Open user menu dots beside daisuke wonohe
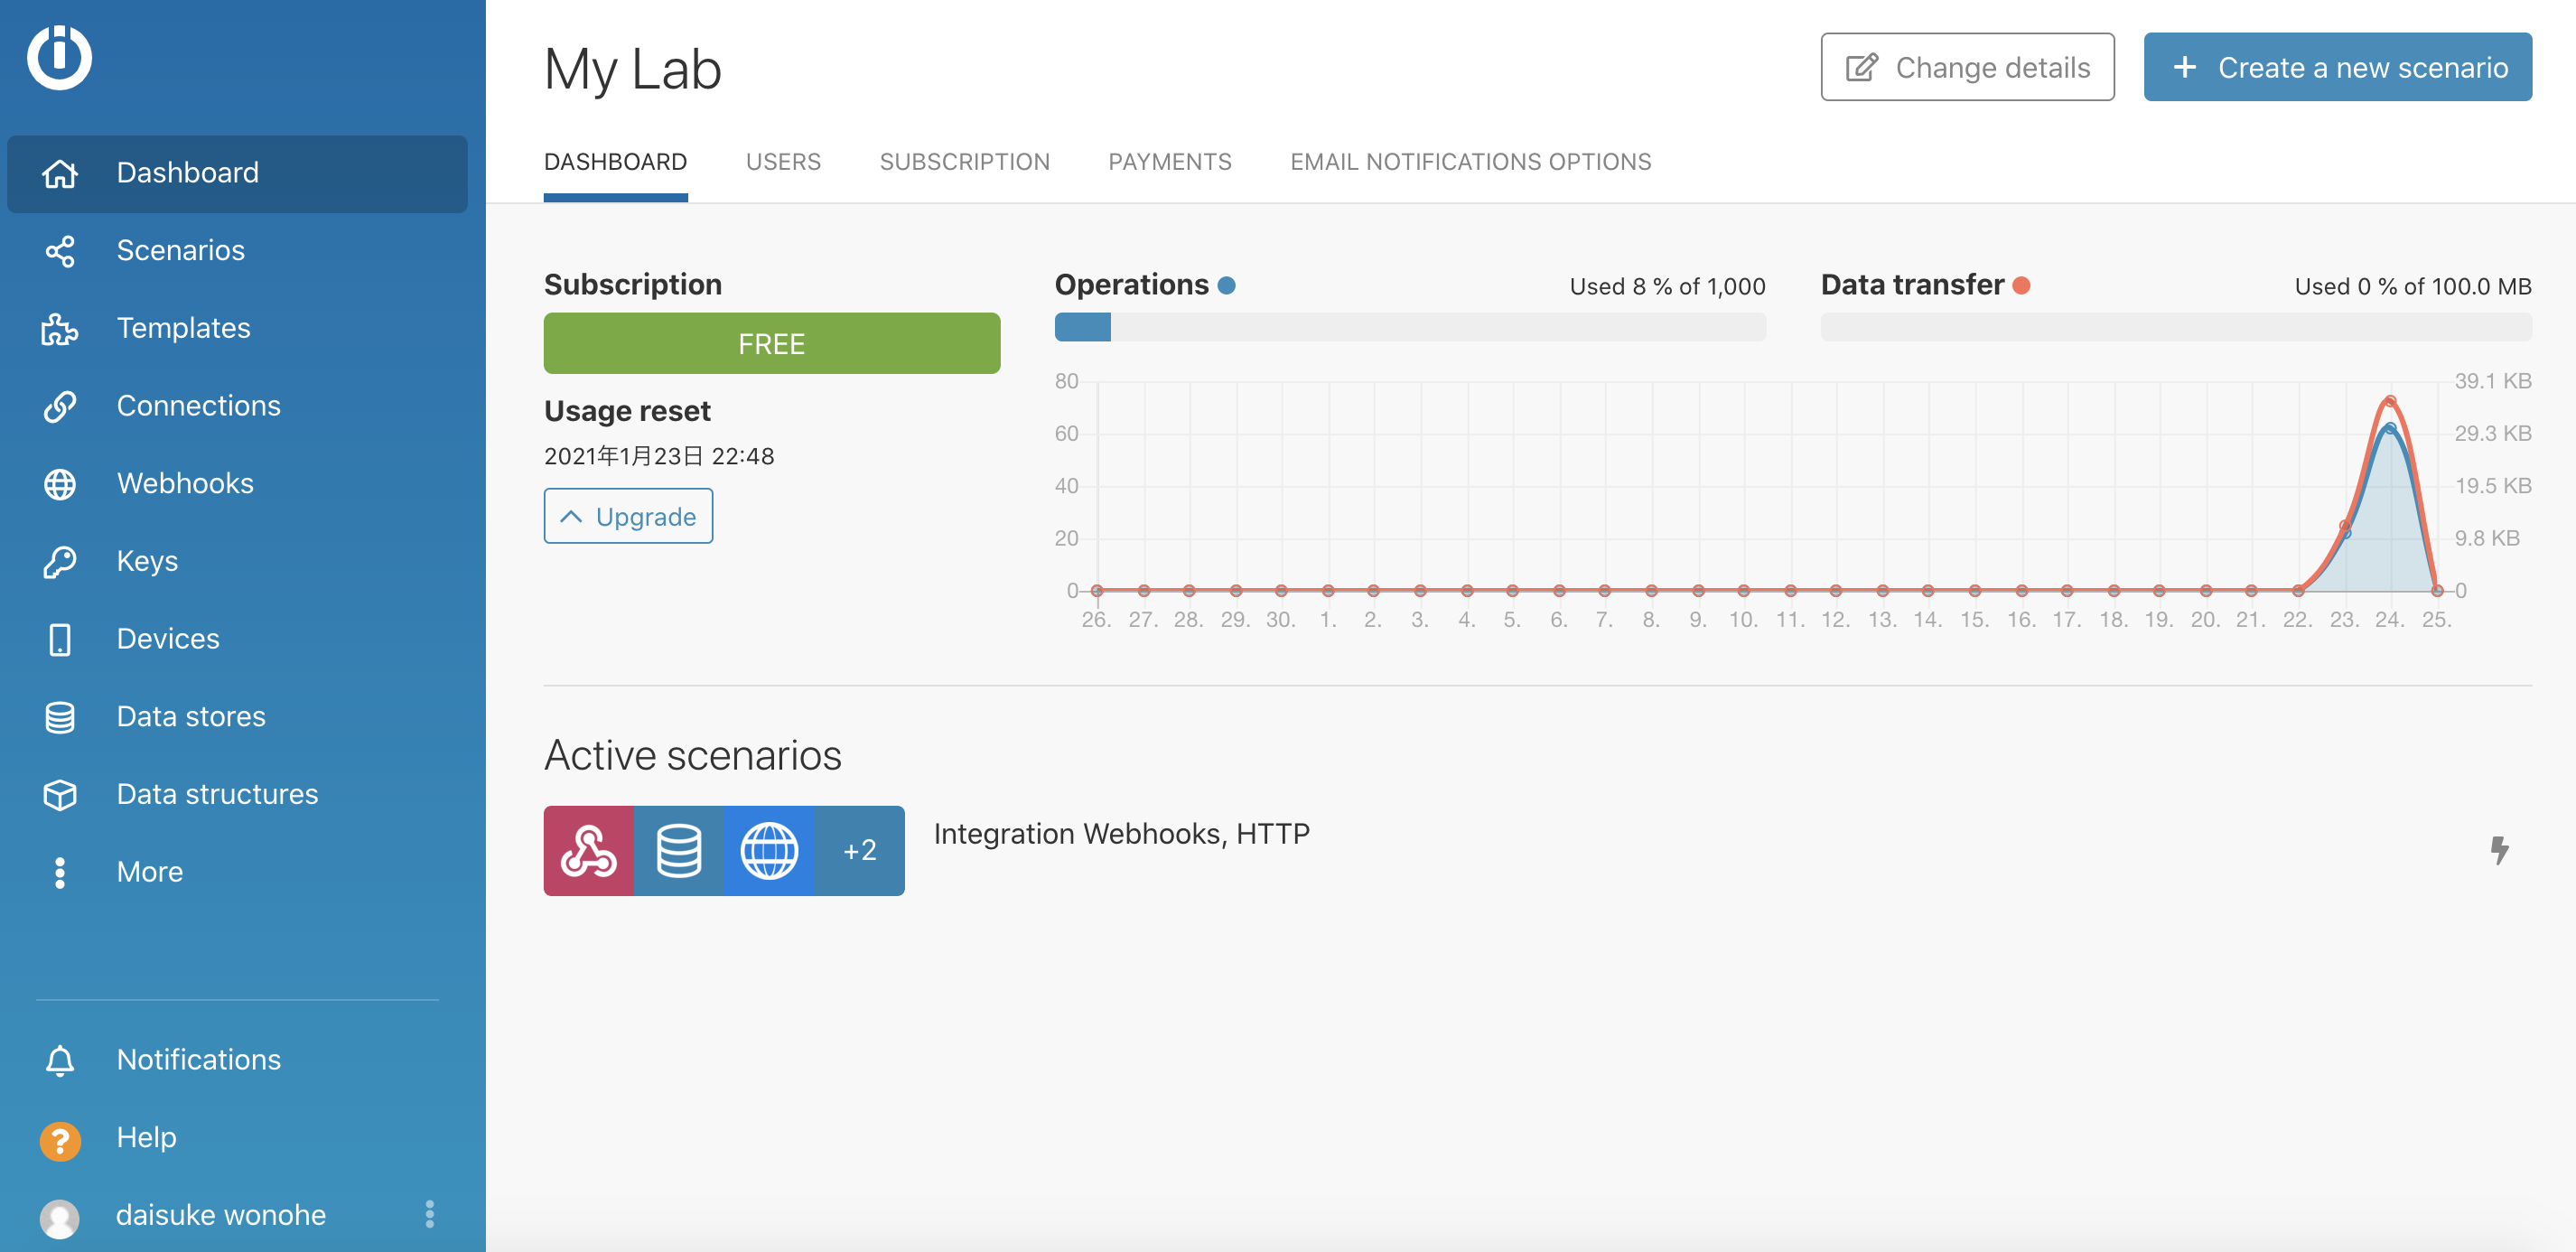Viewport: 2576px width, 1252px height. 429,1214
